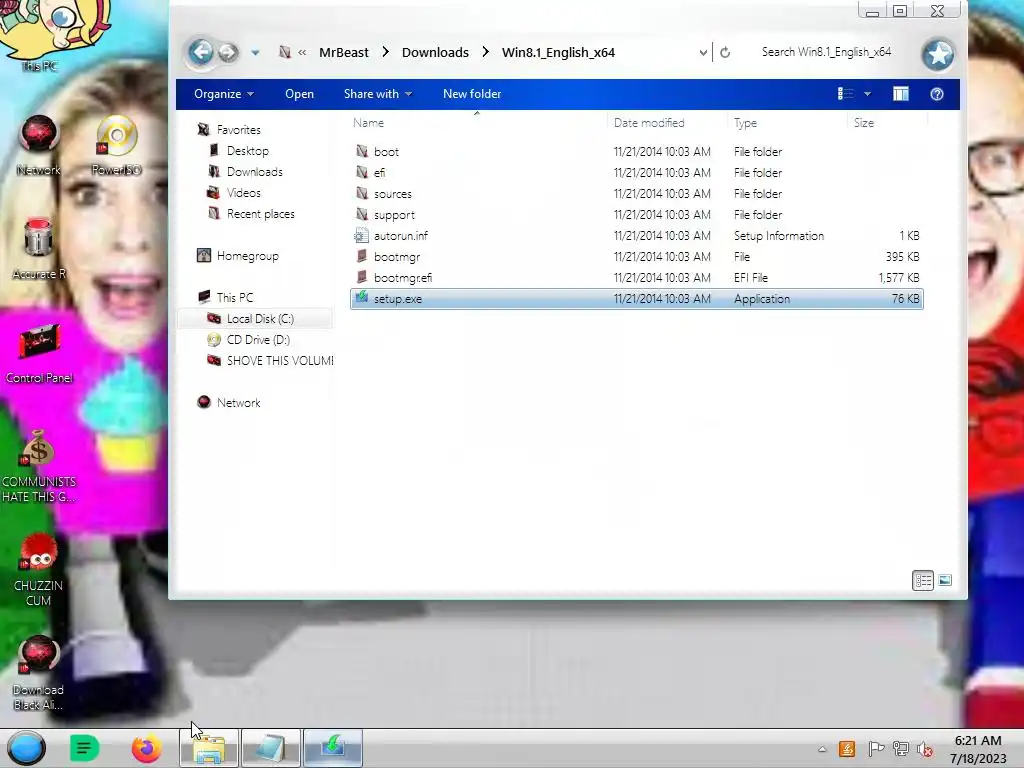Select autorun.inf file icon
The image size is (1024, 768).
[362, 235]
